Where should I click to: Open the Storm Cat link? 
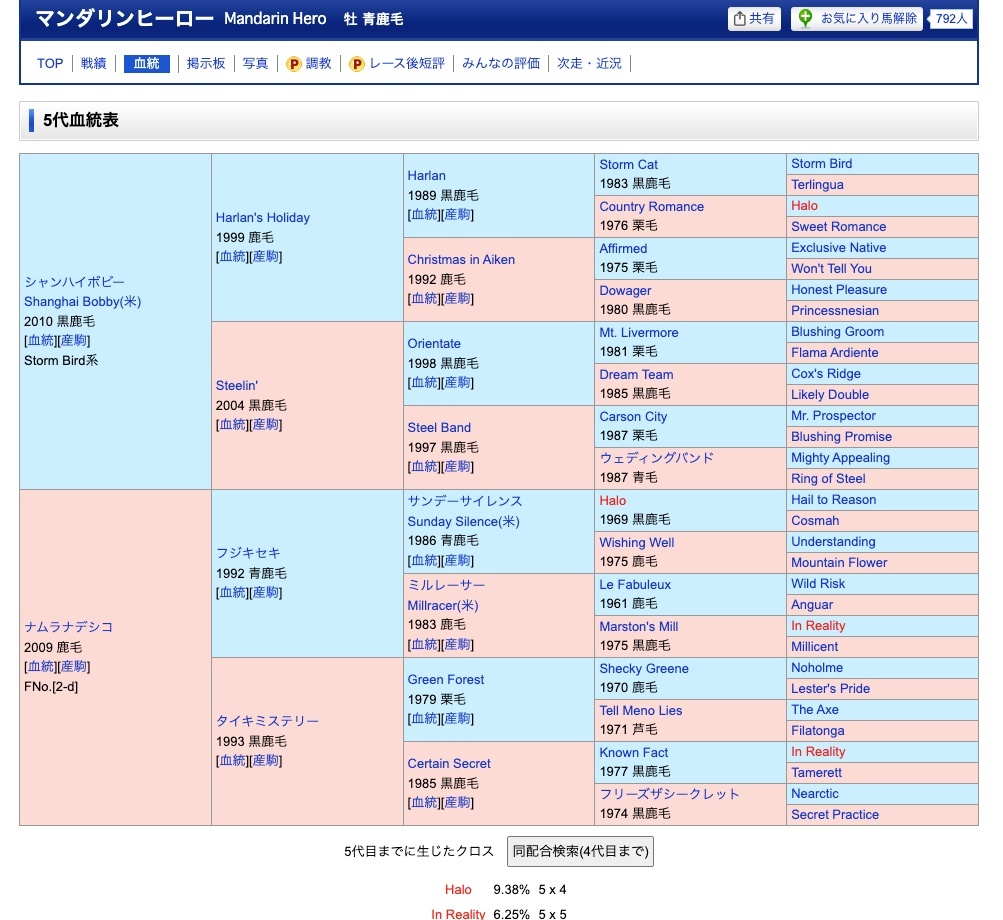(628, 164)
